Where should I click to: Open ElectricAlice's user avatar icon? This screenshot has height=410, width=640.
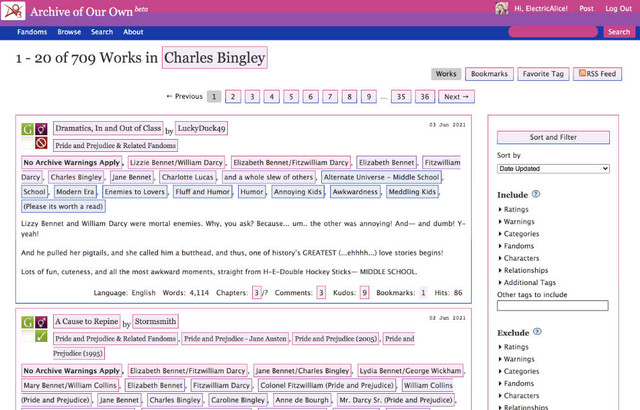pos(502,8)
